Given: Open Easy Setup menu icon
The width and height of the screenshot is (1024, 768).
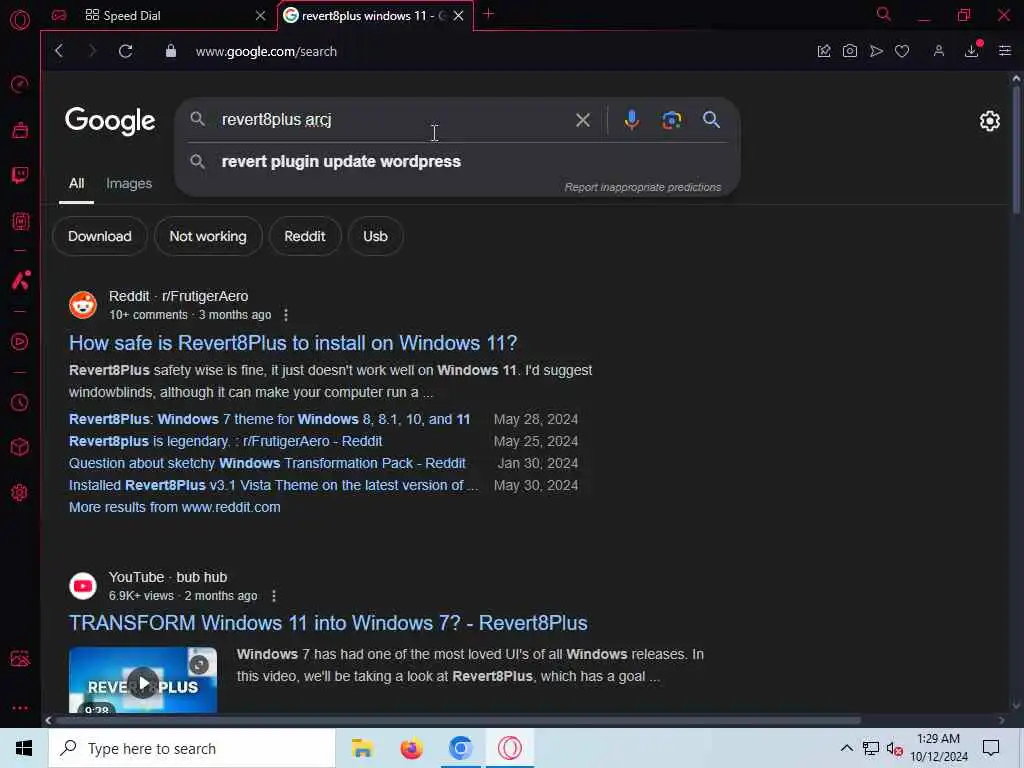Looking at the screenshot, I should point(1004,51).
